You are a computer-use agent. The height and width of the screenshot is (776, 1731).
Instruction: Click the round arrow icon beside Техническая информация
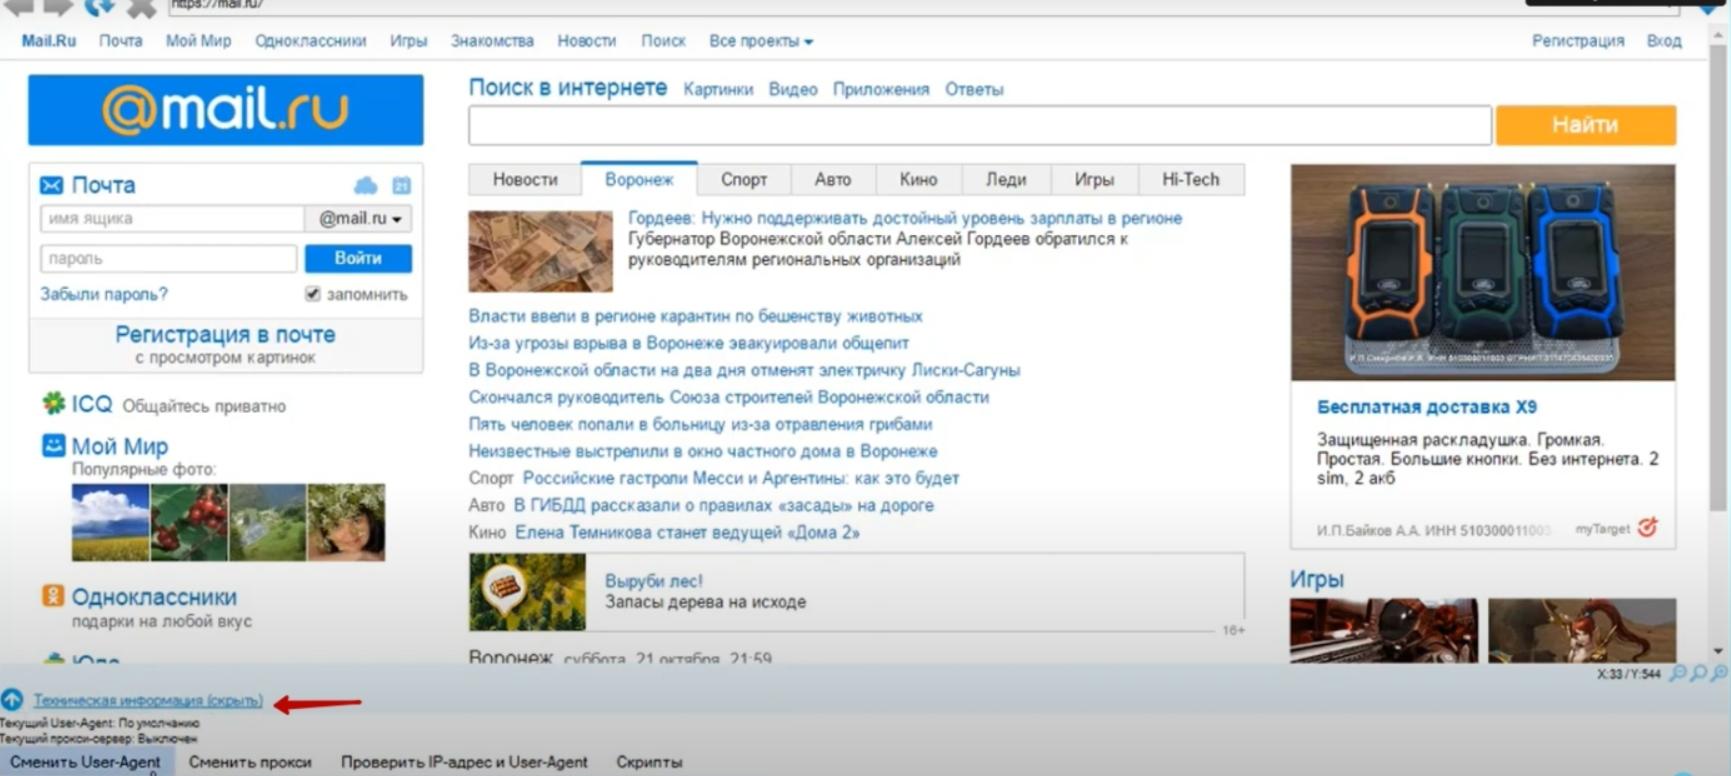[12, 700]
